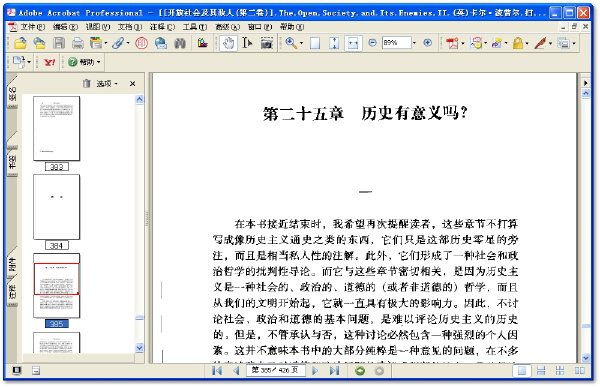Go to previous page arrow
Screen dimensions: 600x387
pyautogui.click(x=236, y=371)
